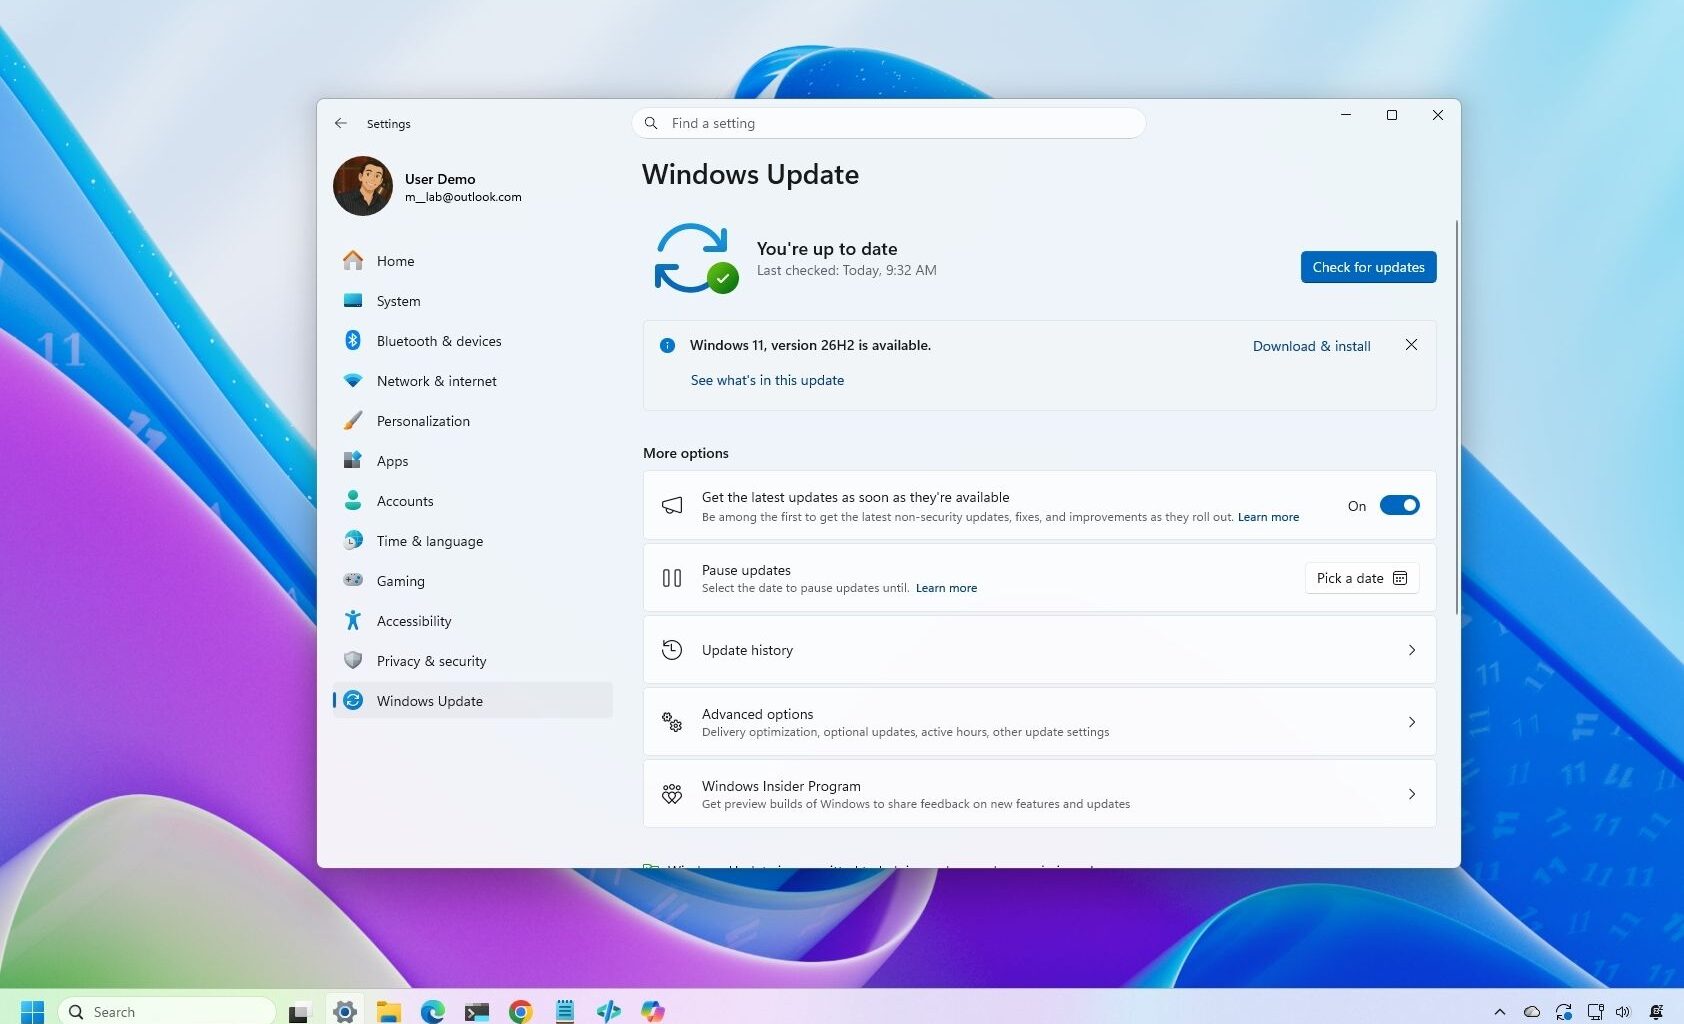Click the Accessibility figure icon

[x=353, y=620]
